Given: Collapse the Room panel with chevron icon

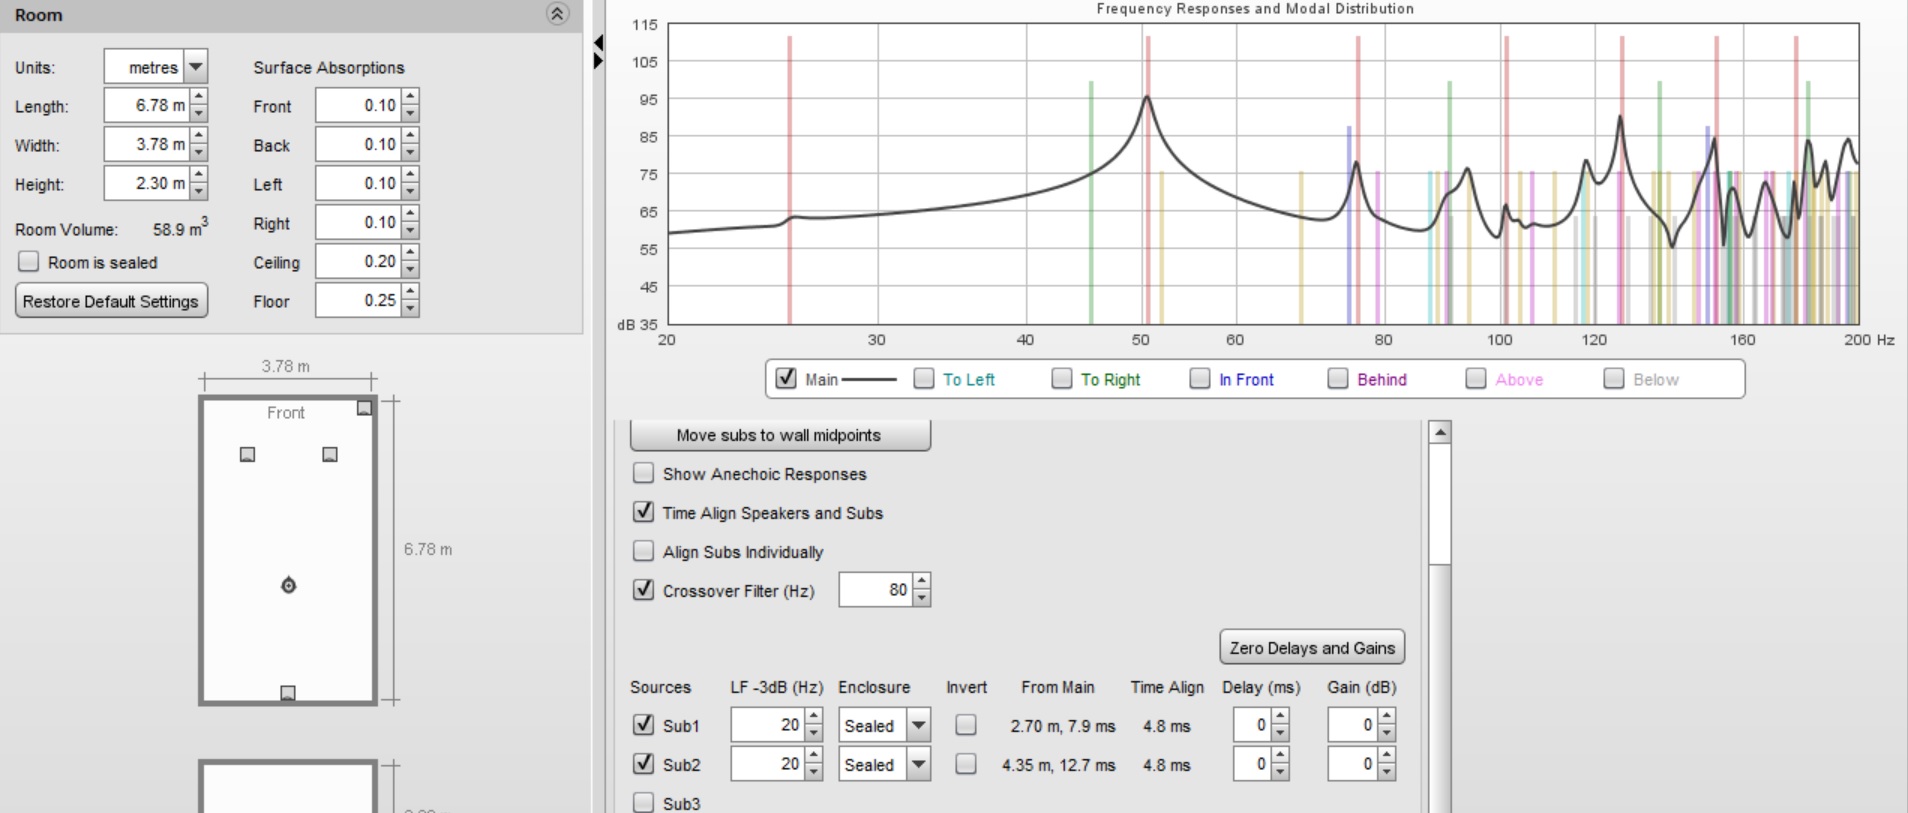Looking at the screenshot, I should (557, 13).
